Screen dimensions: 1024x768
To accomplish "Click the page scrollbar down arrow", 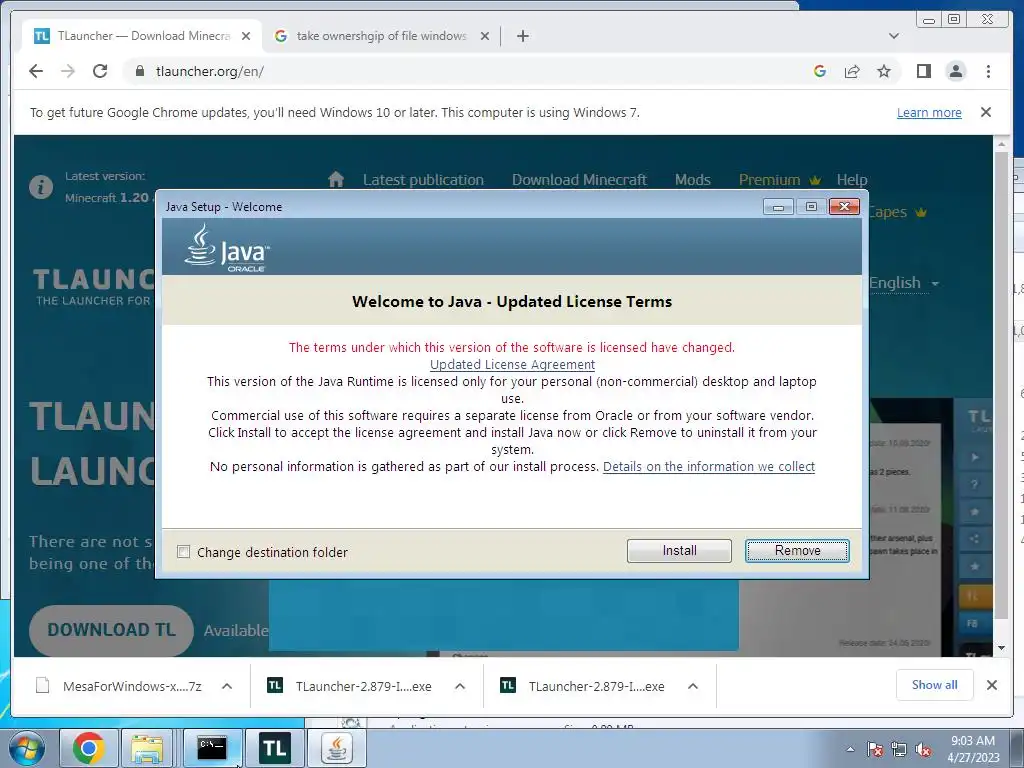I will point(1001,648).
